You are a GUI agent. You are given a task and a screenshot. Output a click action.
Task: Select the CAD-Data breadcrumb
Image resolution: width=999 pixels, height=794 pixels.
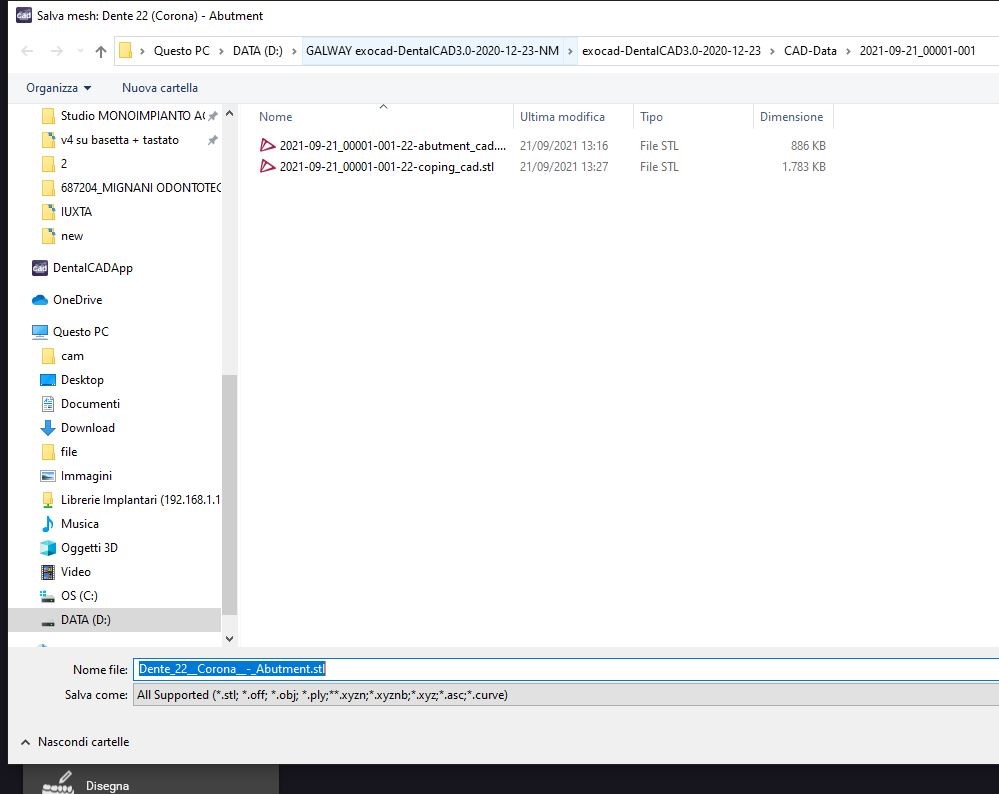pyautogui.click(x=810, y=51)
